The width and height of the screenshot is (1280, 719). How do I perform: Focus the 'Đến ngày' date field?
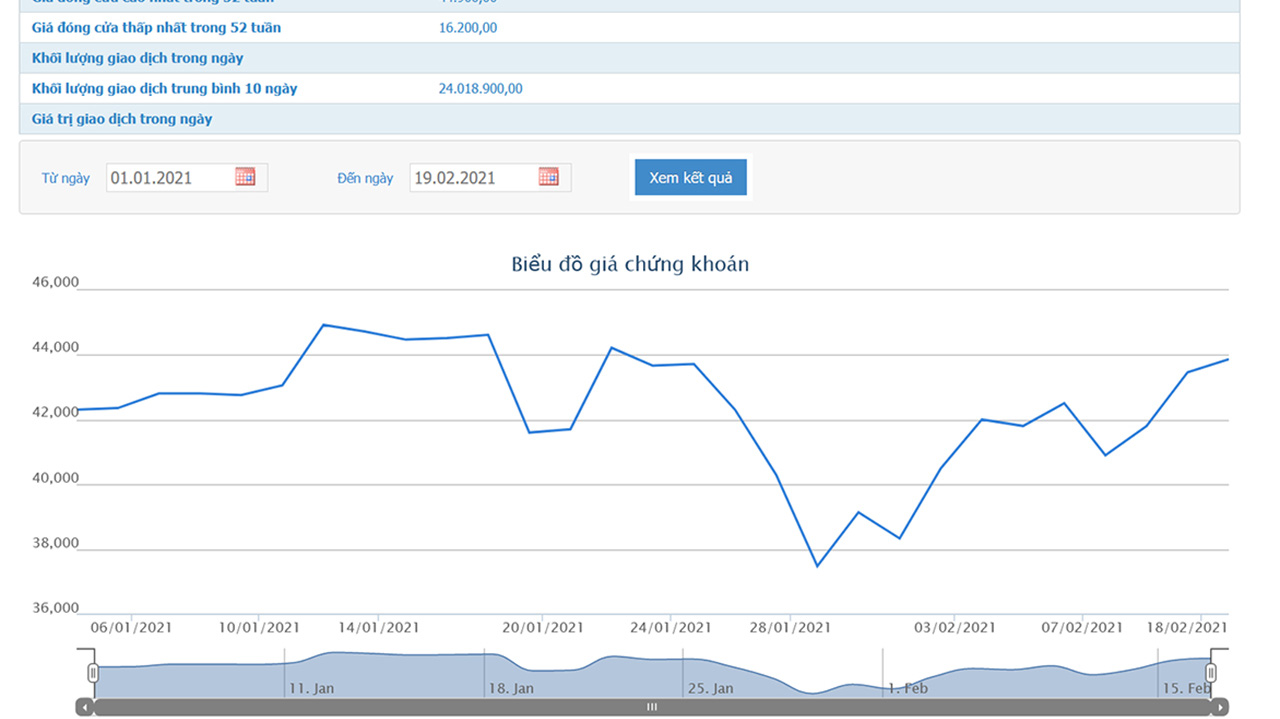(472, 178)
